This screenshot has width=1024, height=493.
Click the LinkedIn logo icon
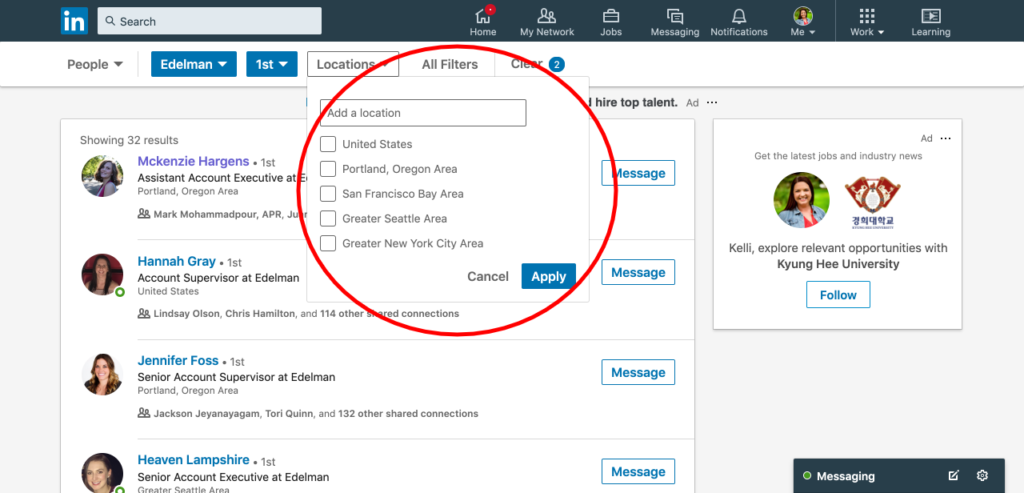pyautogui.click(x=74, y=21)
